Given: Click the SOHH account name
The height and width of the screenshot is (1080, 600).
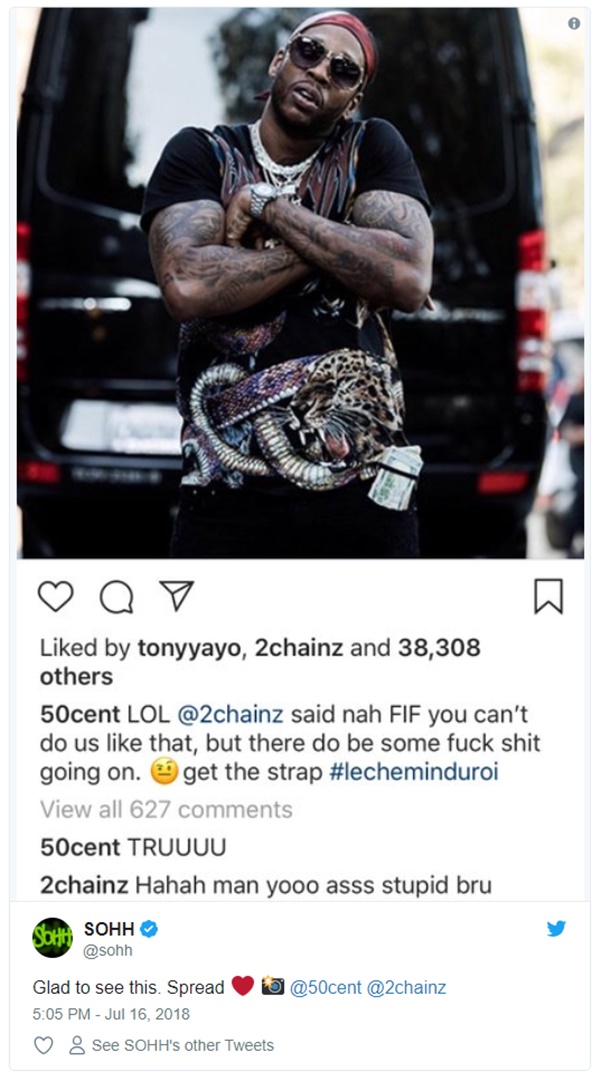Looking at the screenshot, I should coord(109,929).
